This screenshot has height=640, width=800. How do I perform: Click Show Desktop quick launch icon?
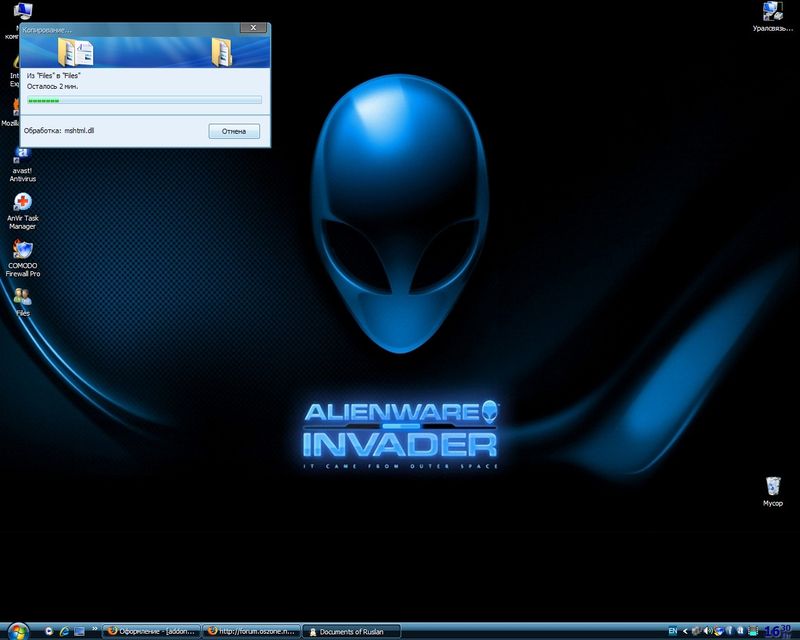click(x=80, y=631)
